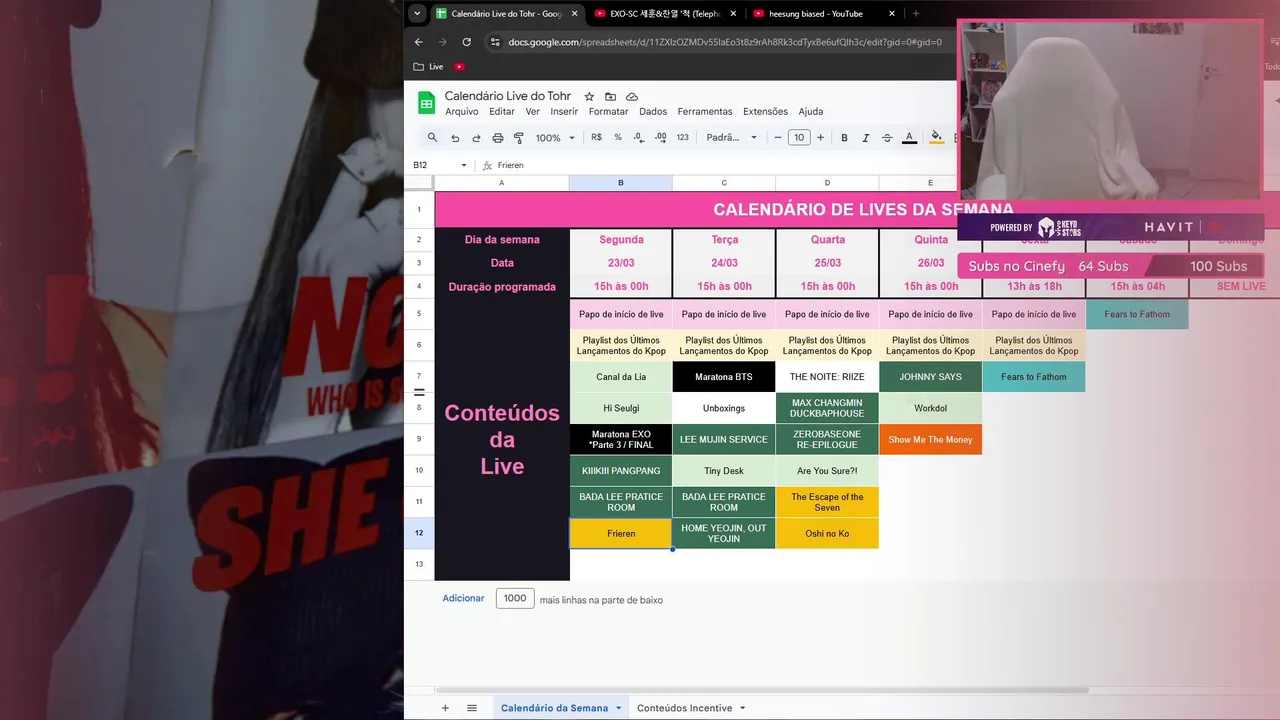Star the Calendário Live do Tohr document
Image resolution: width=1280 pixels, height=720 pixels.
(x=589, y=97)
